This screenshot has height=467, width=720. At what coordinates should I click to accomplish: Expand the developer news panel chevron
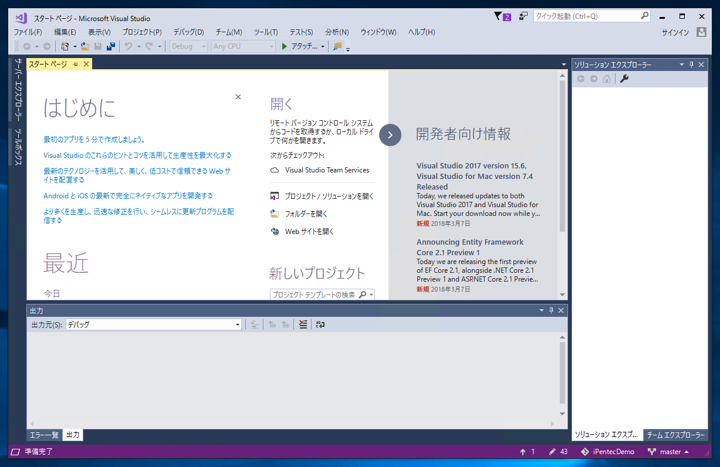pos(390,135)
